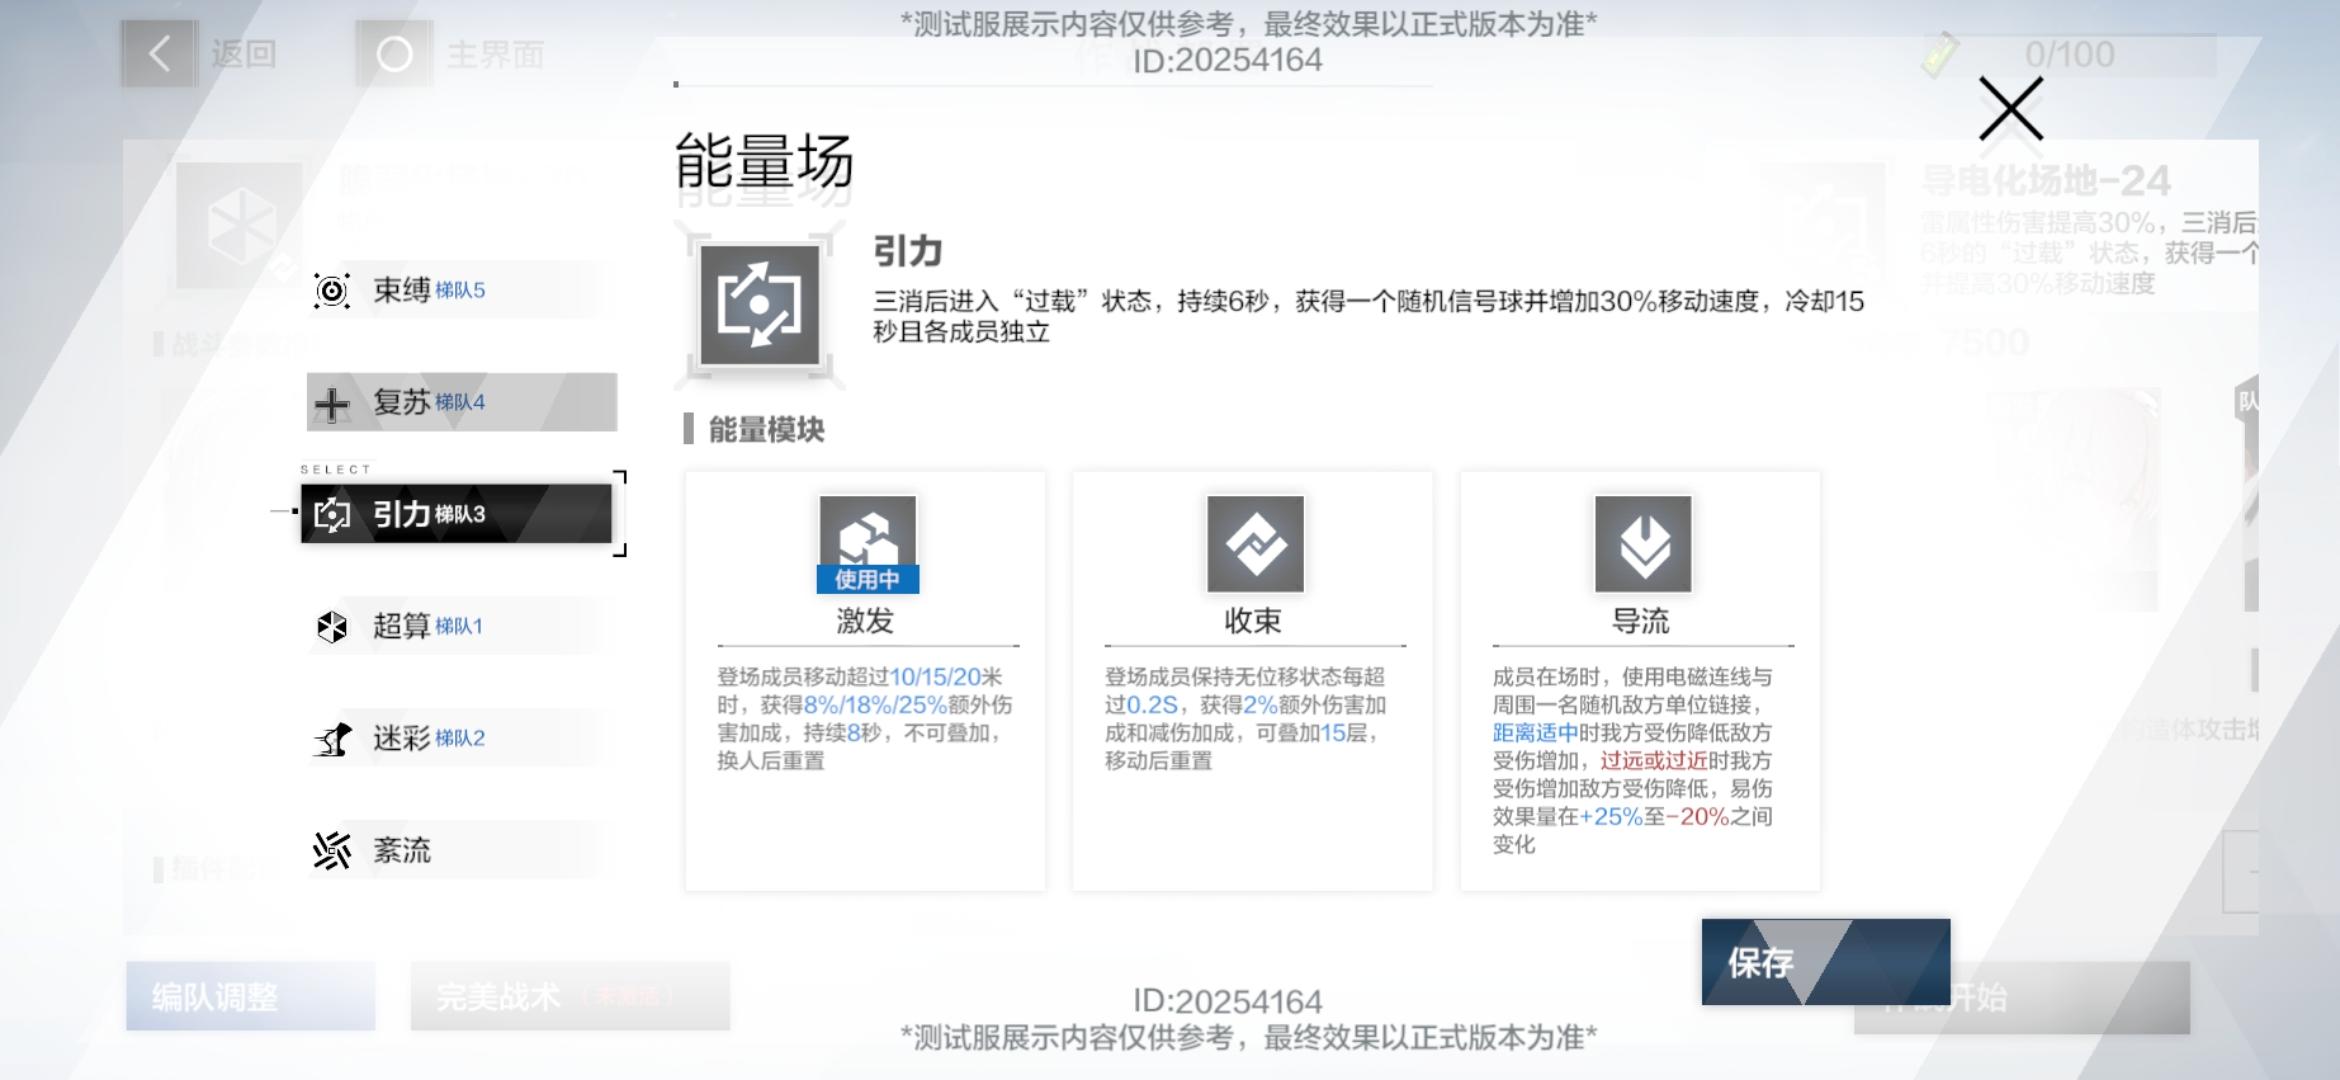Image resolution: width=2340 pixels, height=1080 pixels.
Task: Click the 束缚 binding target icon
Action: 331,291
